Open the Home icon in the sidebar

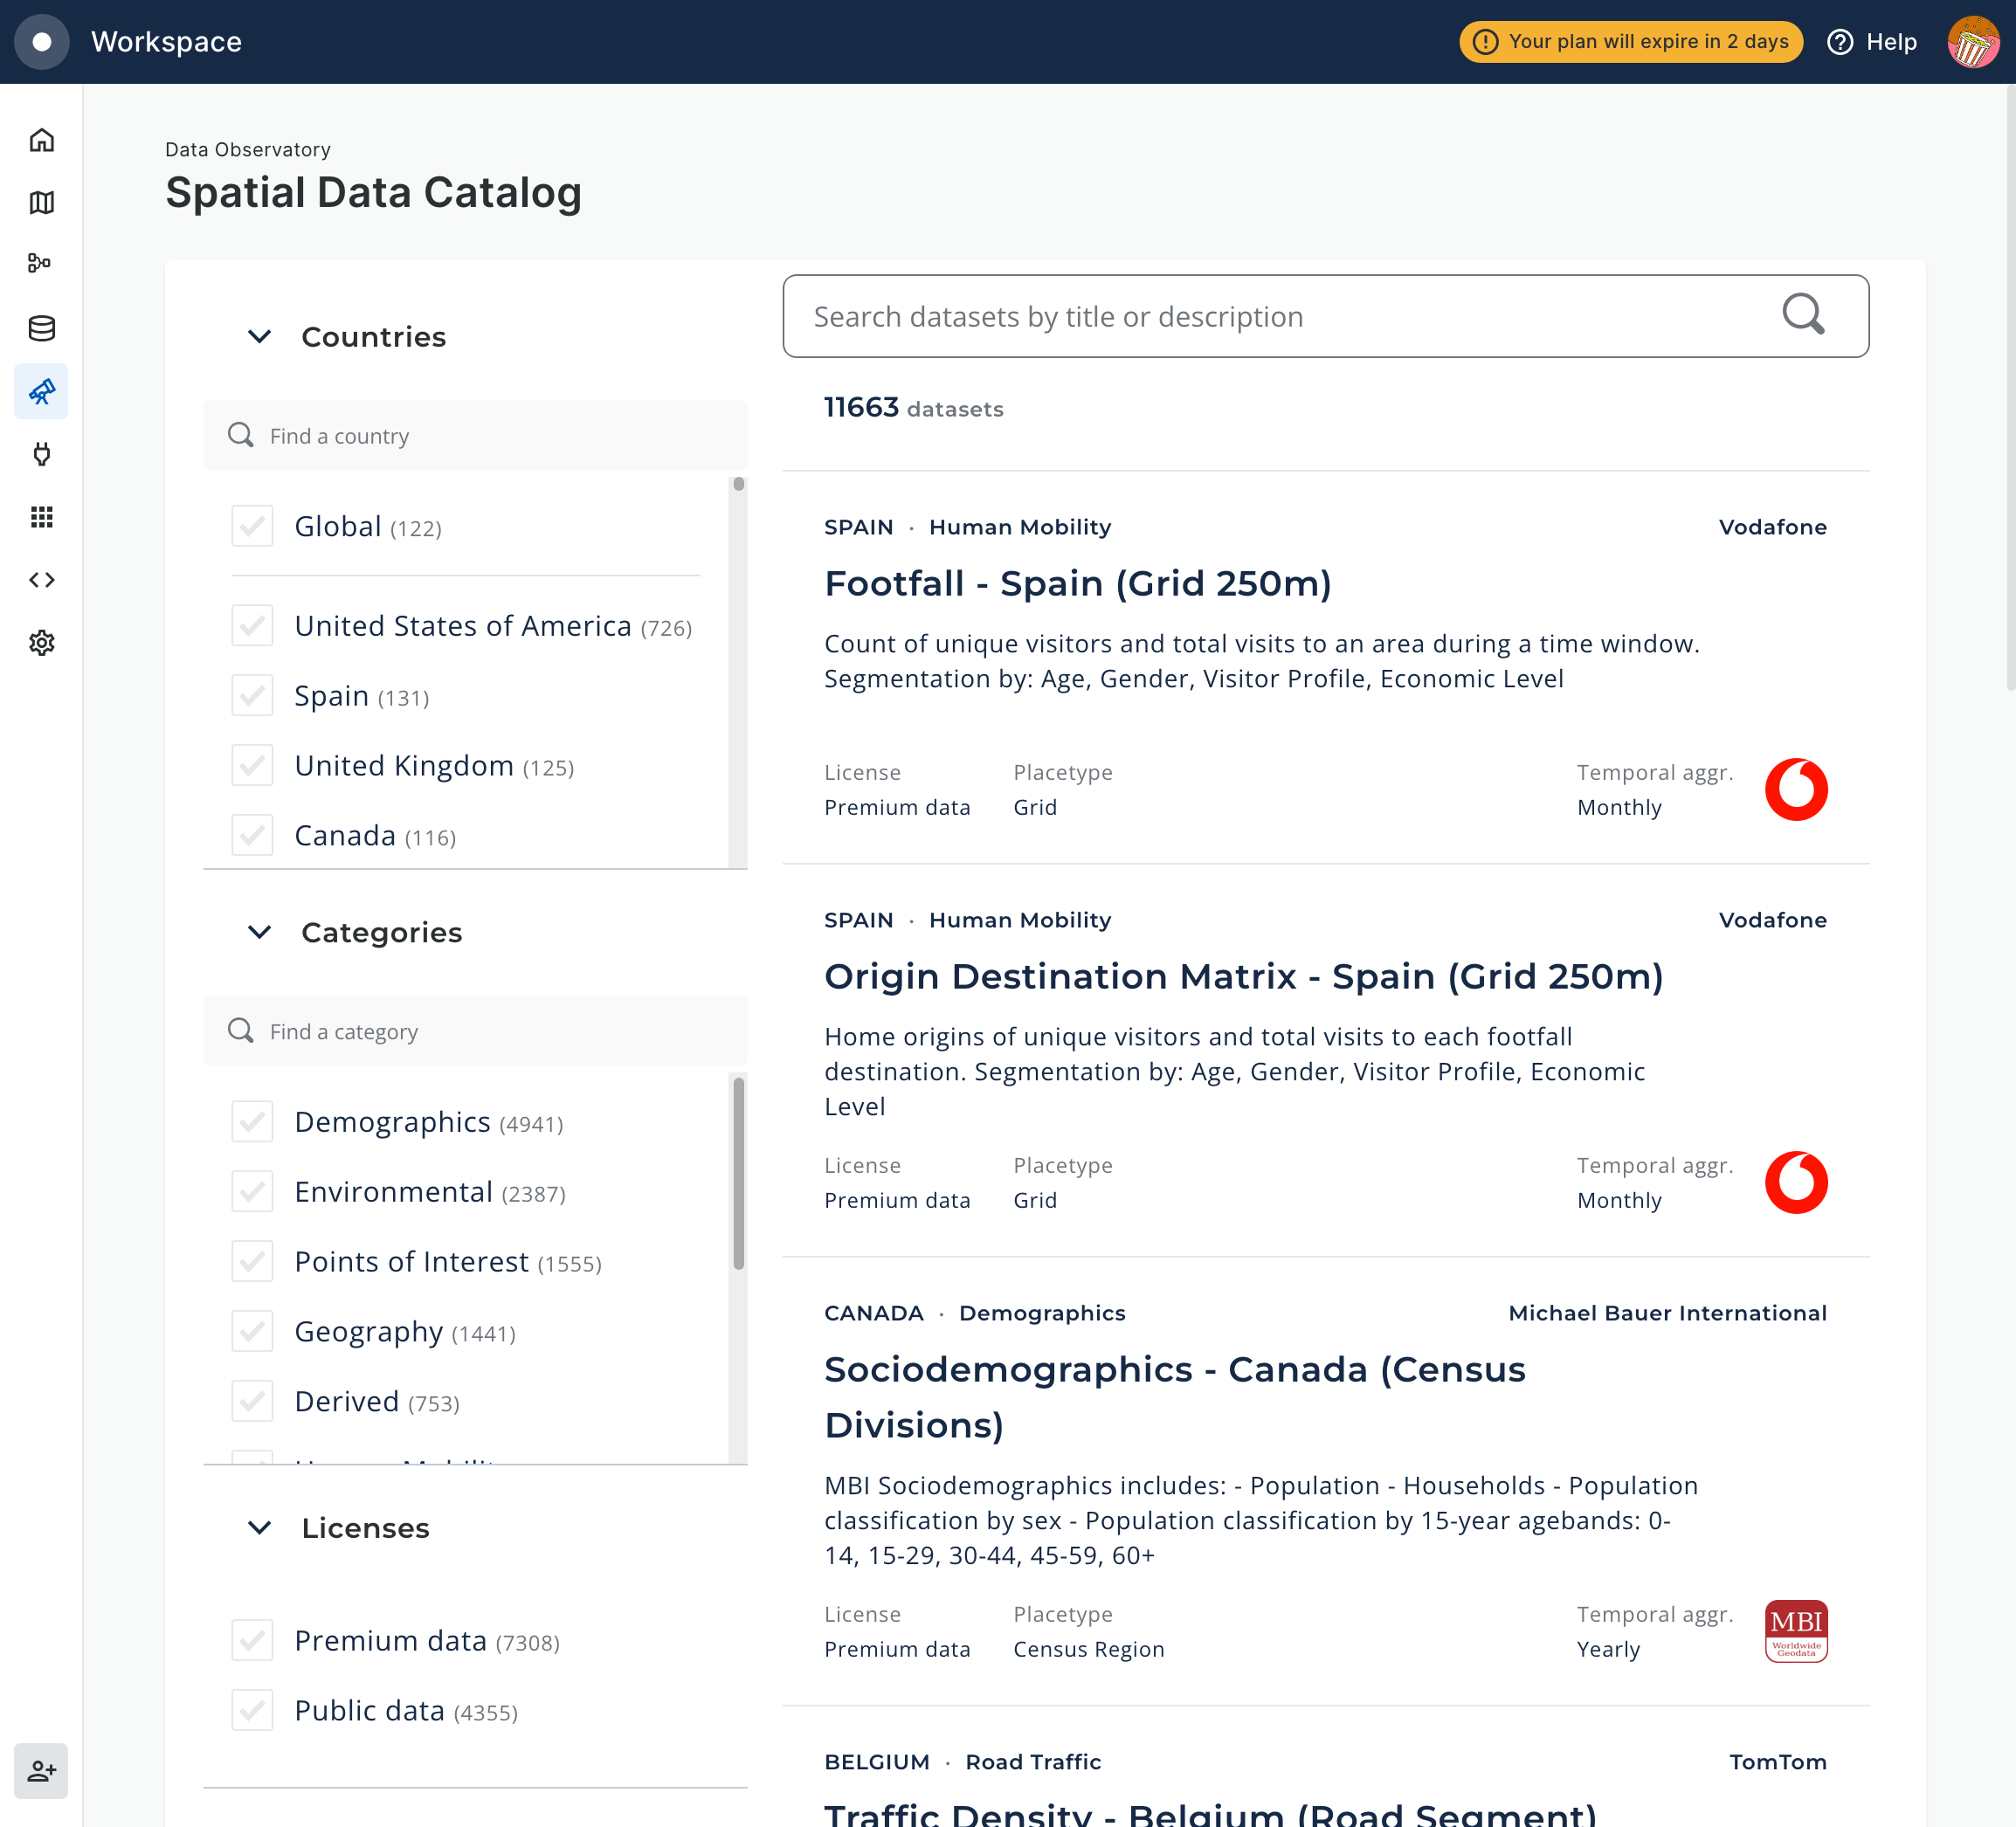click(x=41, y=140)
